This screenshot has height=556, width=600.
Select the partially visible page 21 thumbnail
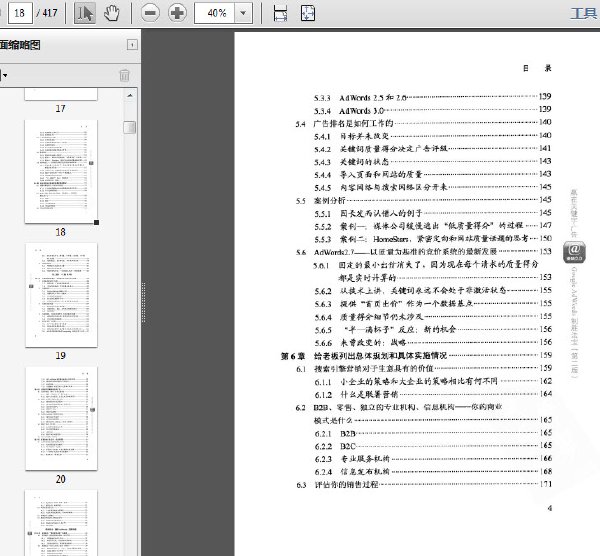(61, 523)
